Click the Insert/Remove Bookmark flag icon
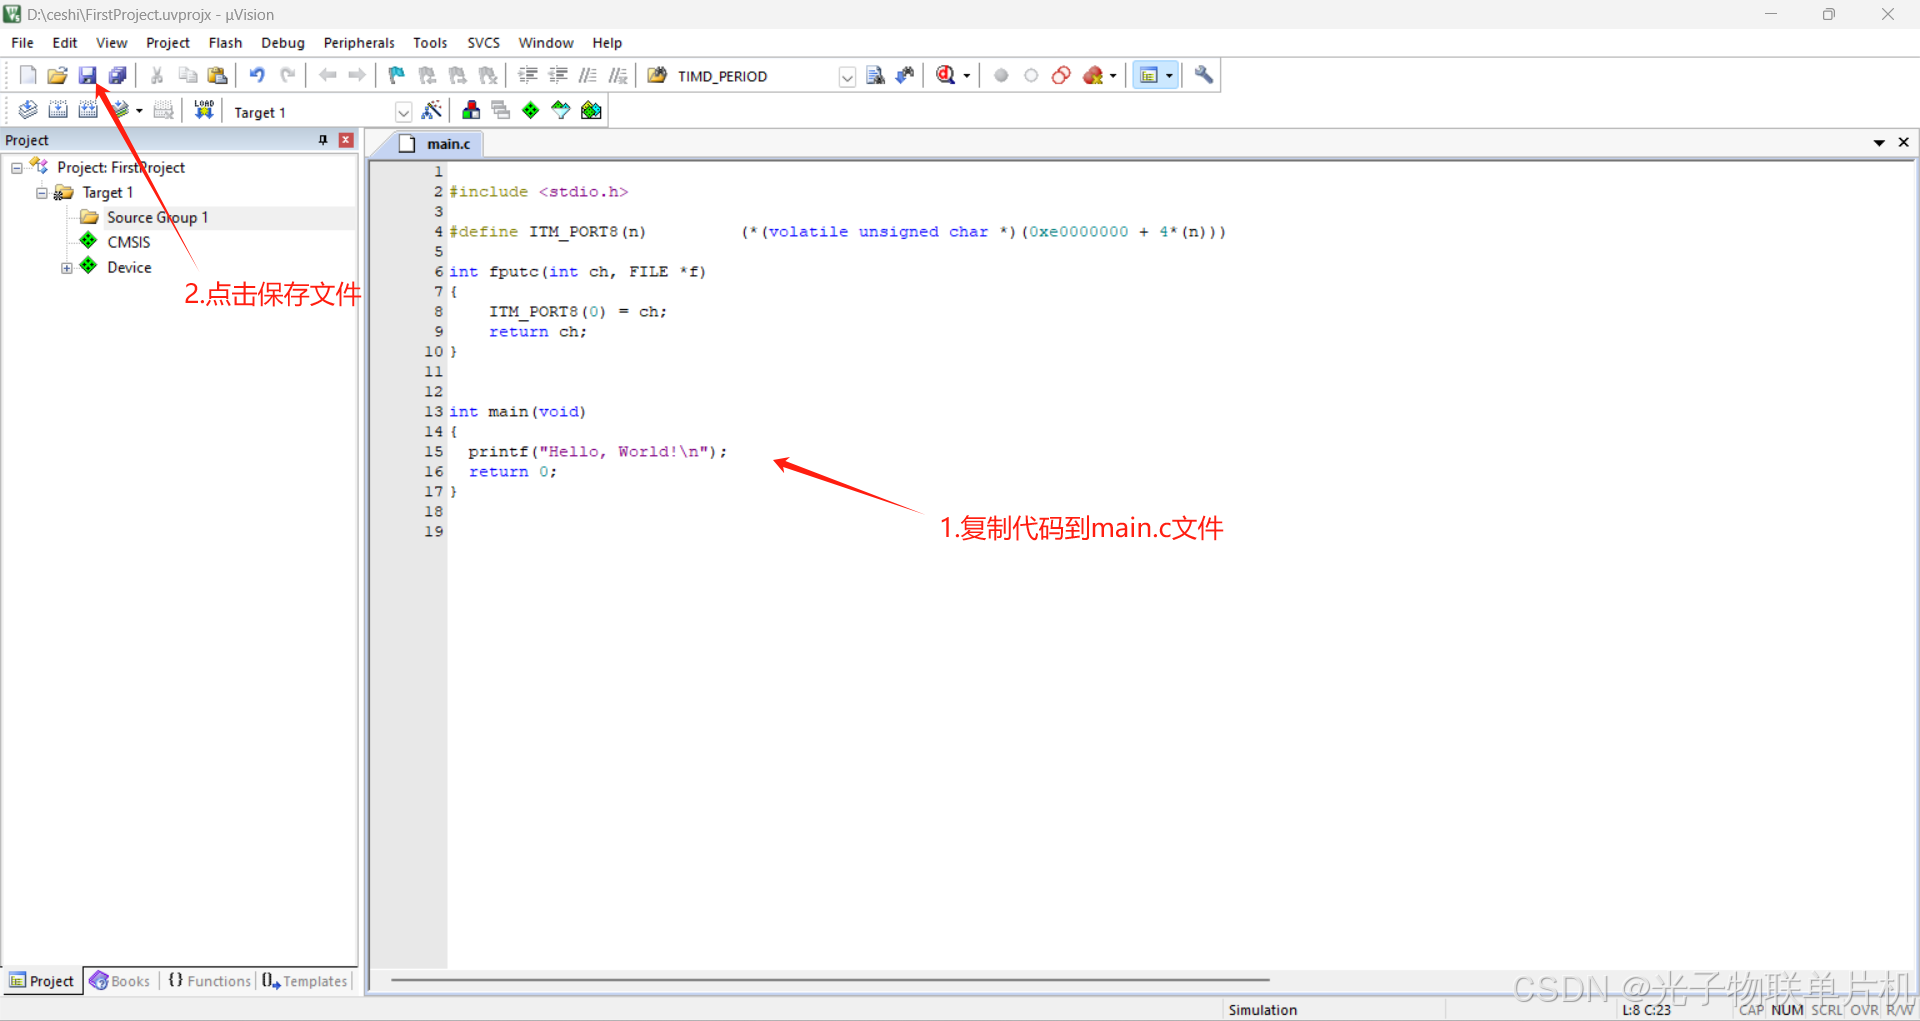This screenshot has width=1920, height=1021. click(397, 75)
